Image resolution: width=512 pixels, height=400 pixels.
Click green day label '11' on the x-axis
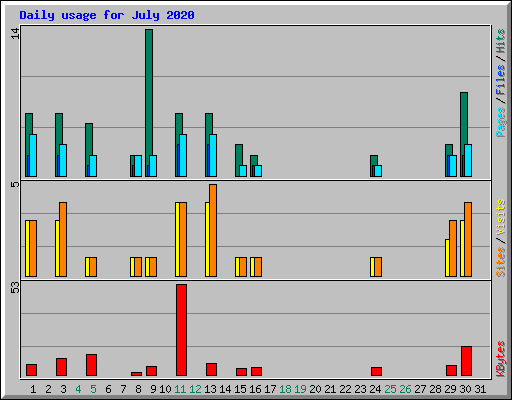180,389
